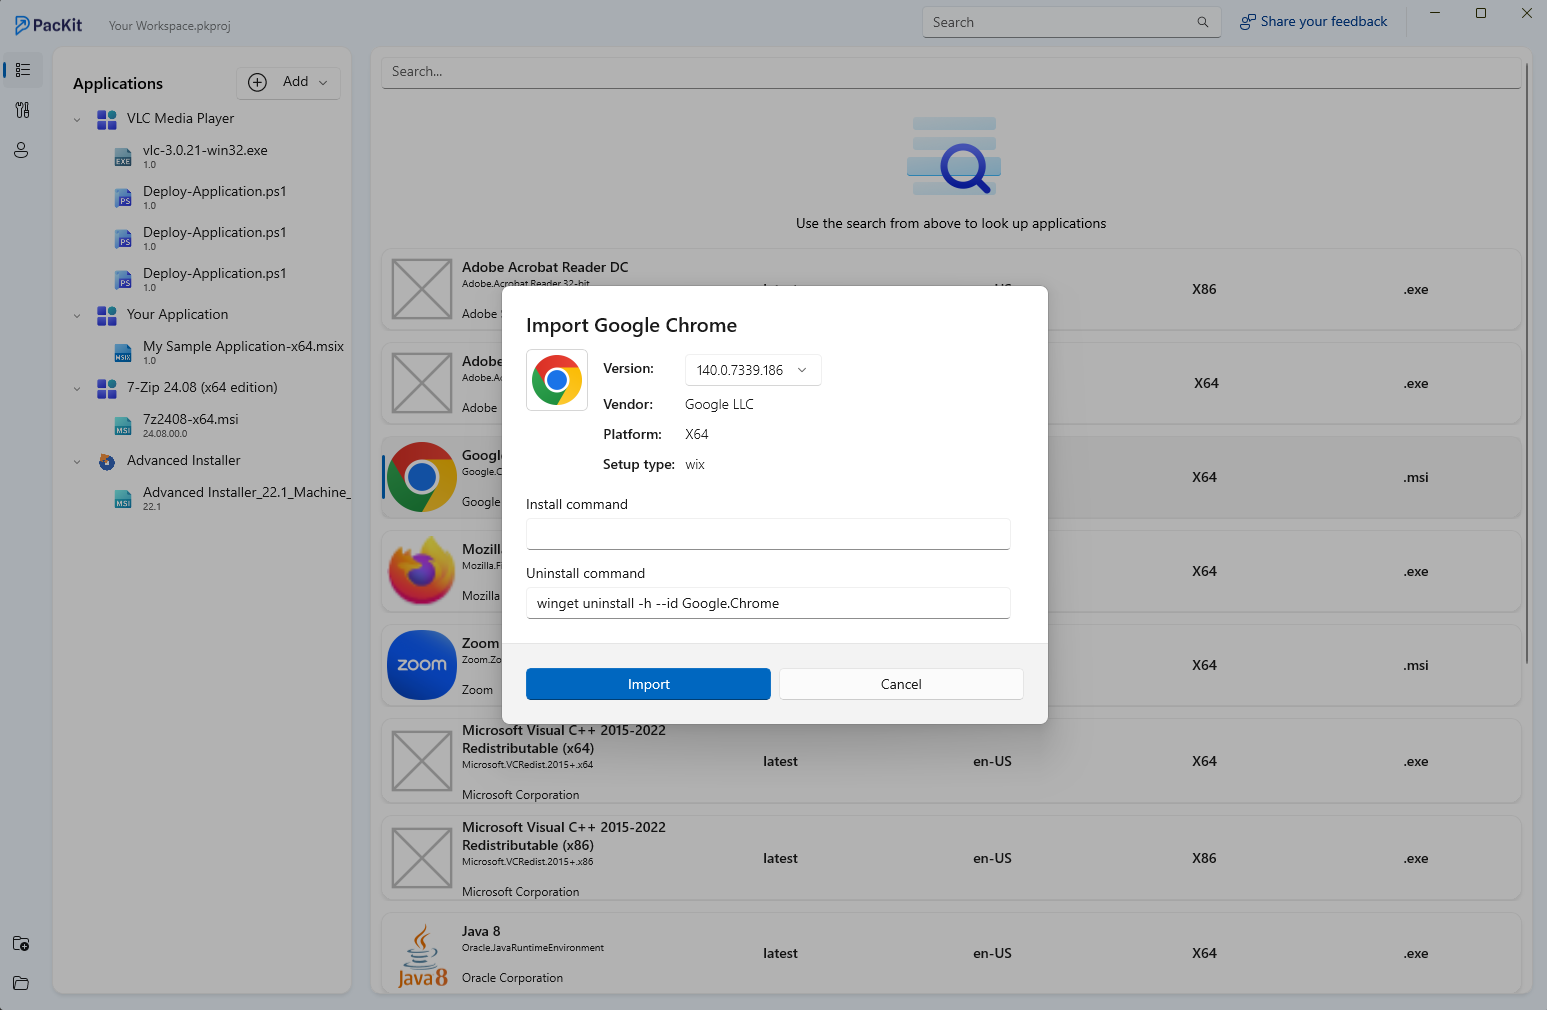Click the new project folder icon at sidebar bottom
1547x1010 pixels.
click(21, 943)
